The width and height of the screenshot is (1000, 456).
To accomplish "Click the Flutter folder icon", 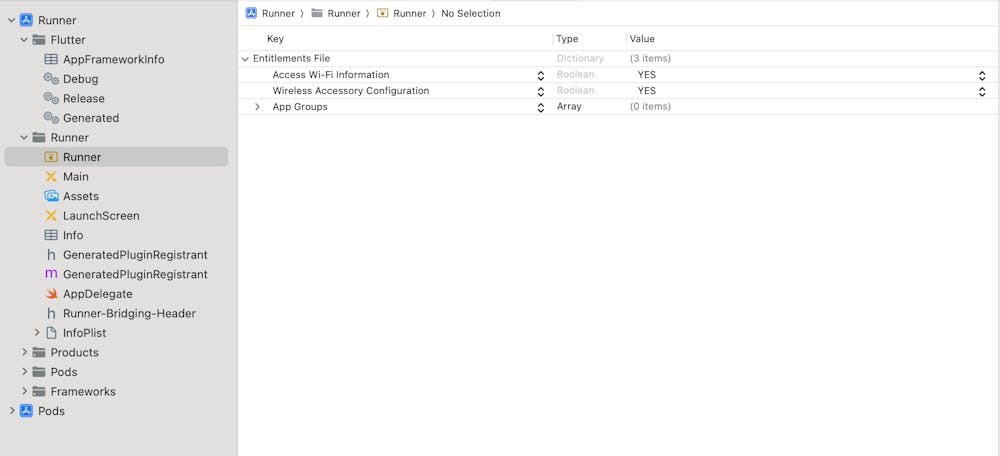I will tap(39, 40).
